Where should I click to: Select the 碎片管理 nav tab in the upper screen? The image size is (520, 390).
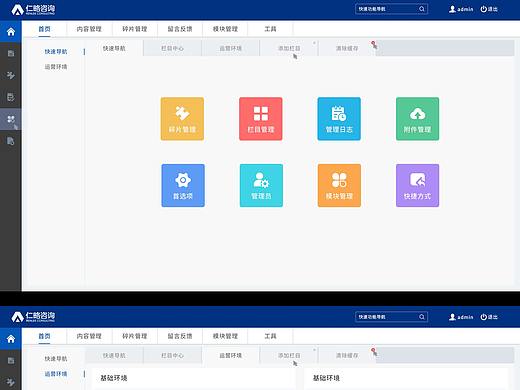135,29
